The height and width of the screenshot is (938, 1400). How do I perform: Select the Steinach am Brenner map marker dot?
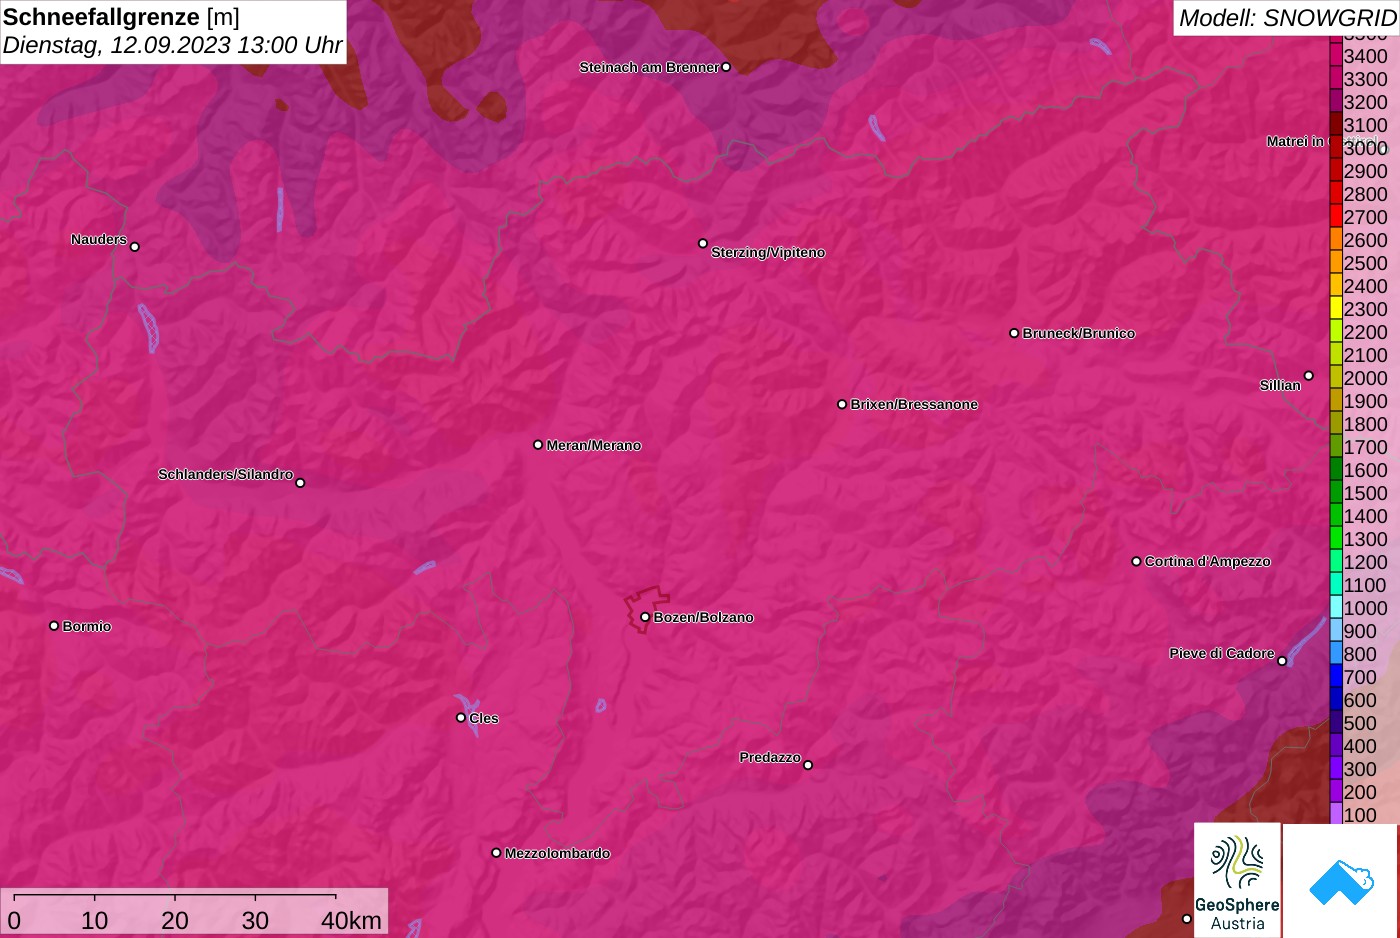pos(726,67)
